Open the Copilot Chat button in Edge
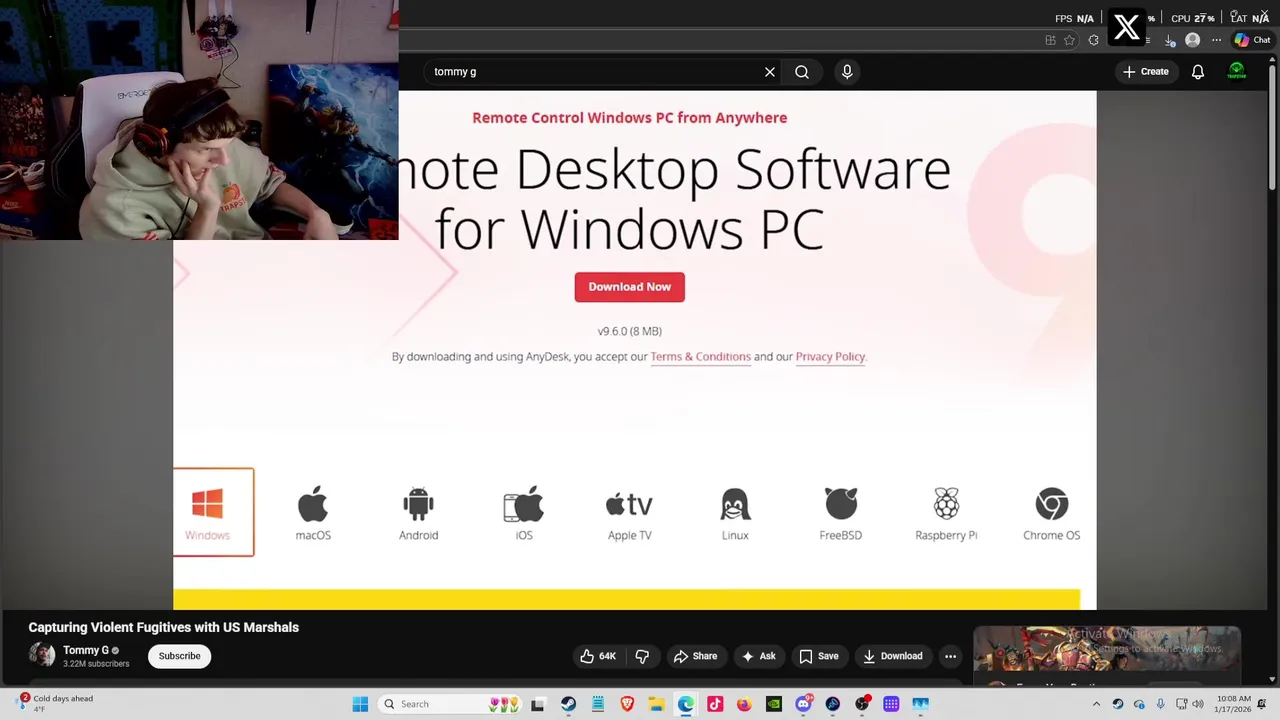This screenshot has width=1280, height=720. (1252, 40)
